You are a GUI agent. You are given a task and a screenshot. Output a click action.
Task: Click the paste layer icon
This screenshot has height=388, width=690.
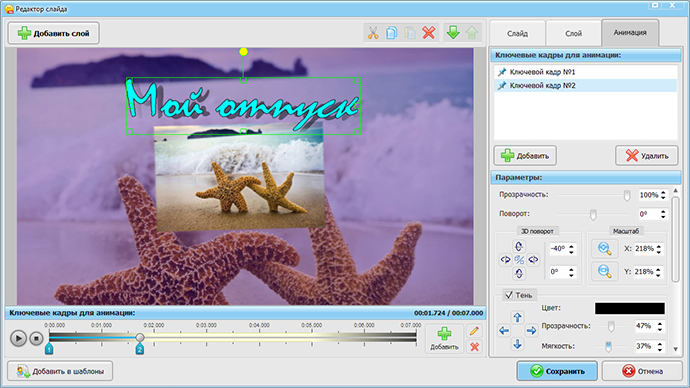(410, 33)
